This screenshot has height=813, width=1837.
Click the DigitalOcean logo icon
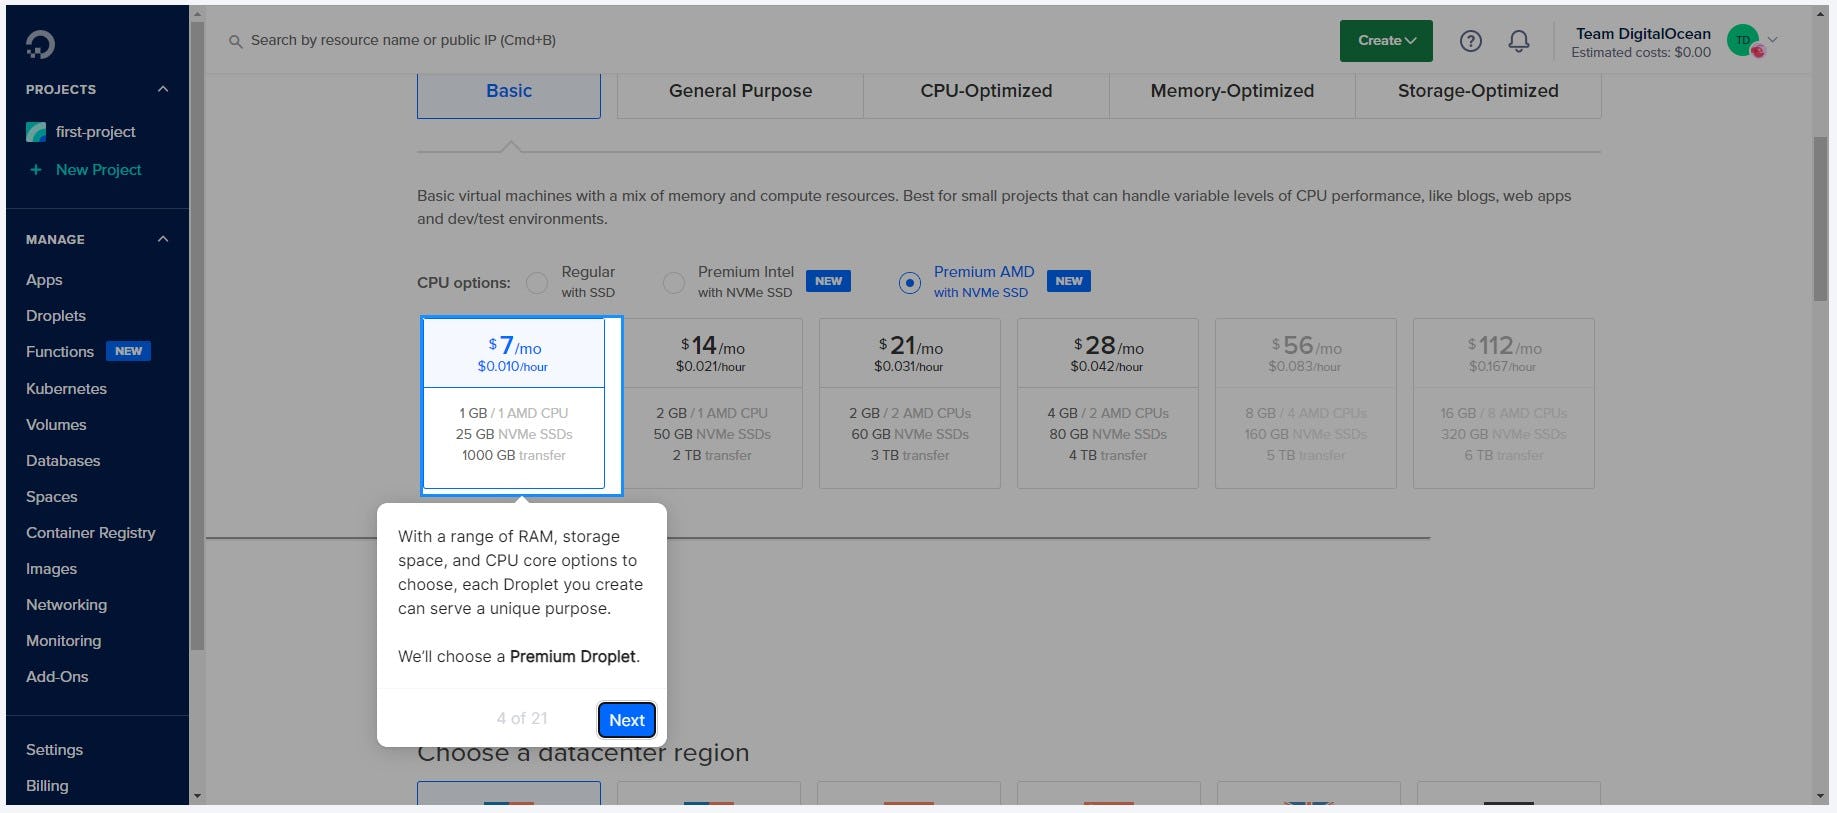[40, 44]
